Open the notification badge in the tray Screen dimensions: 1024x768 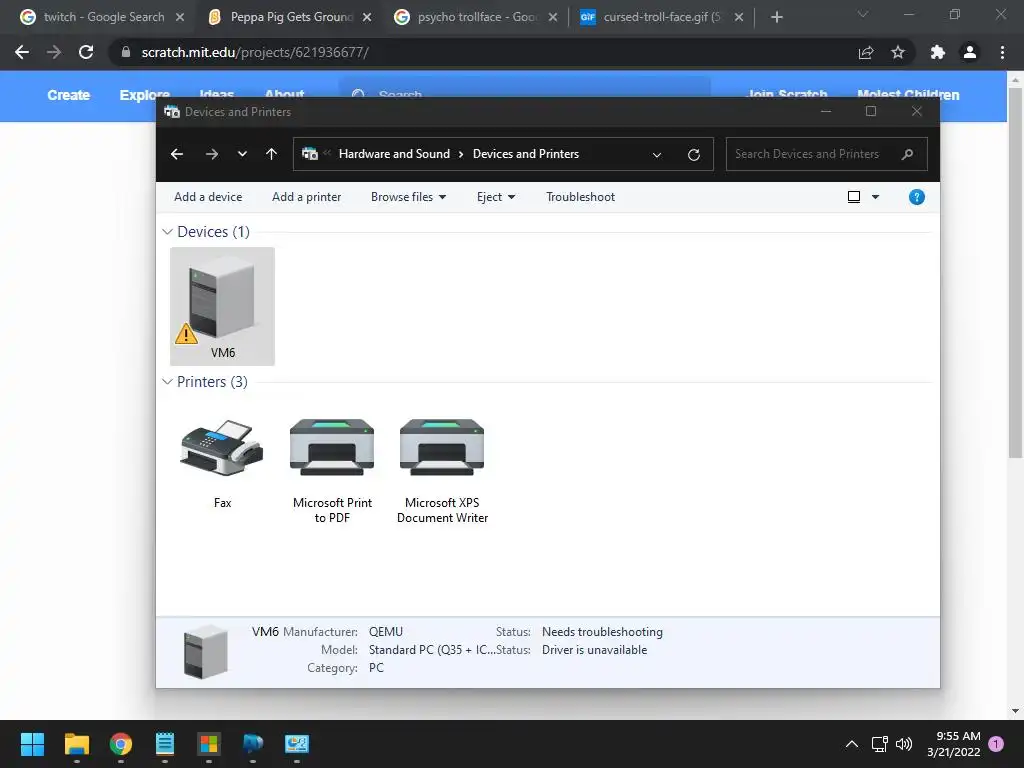click(996, 744)
